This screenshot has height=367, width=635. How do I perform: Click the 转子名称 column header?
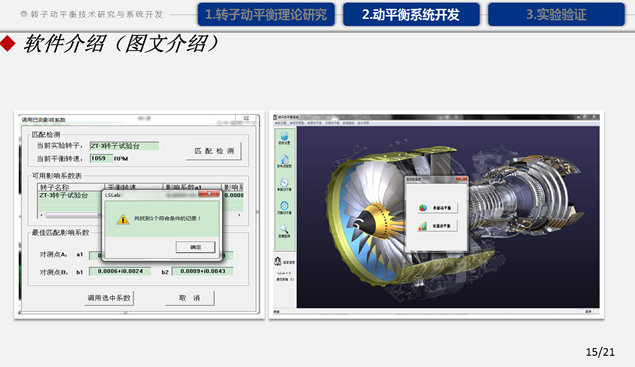pos(71,187)
